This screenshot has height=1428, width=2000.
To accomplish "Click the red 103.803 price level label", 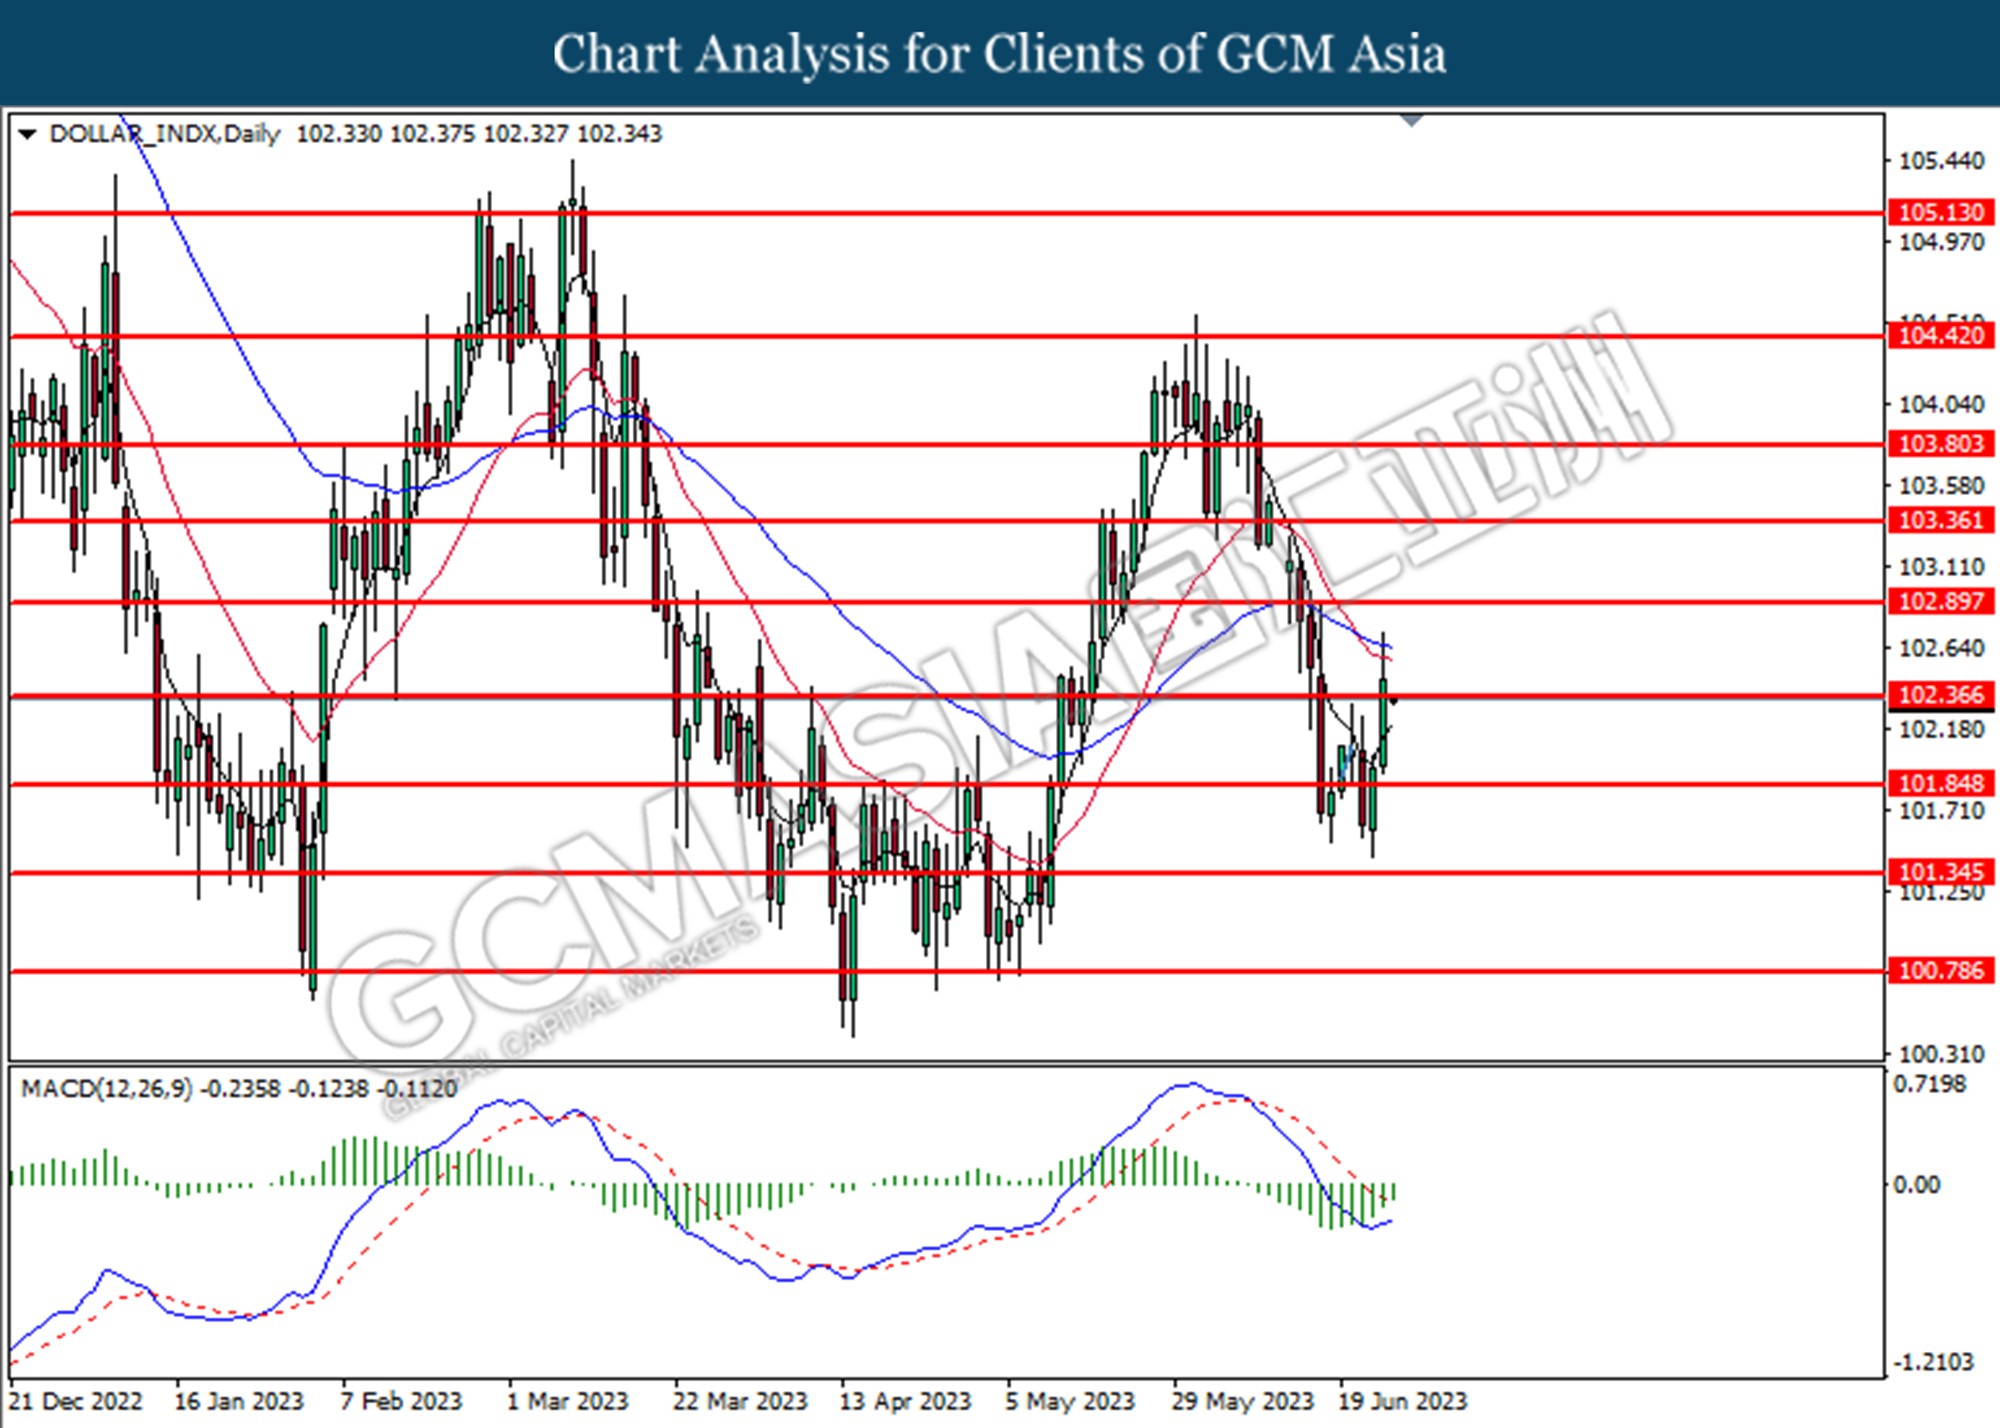I will point(1940,444).
